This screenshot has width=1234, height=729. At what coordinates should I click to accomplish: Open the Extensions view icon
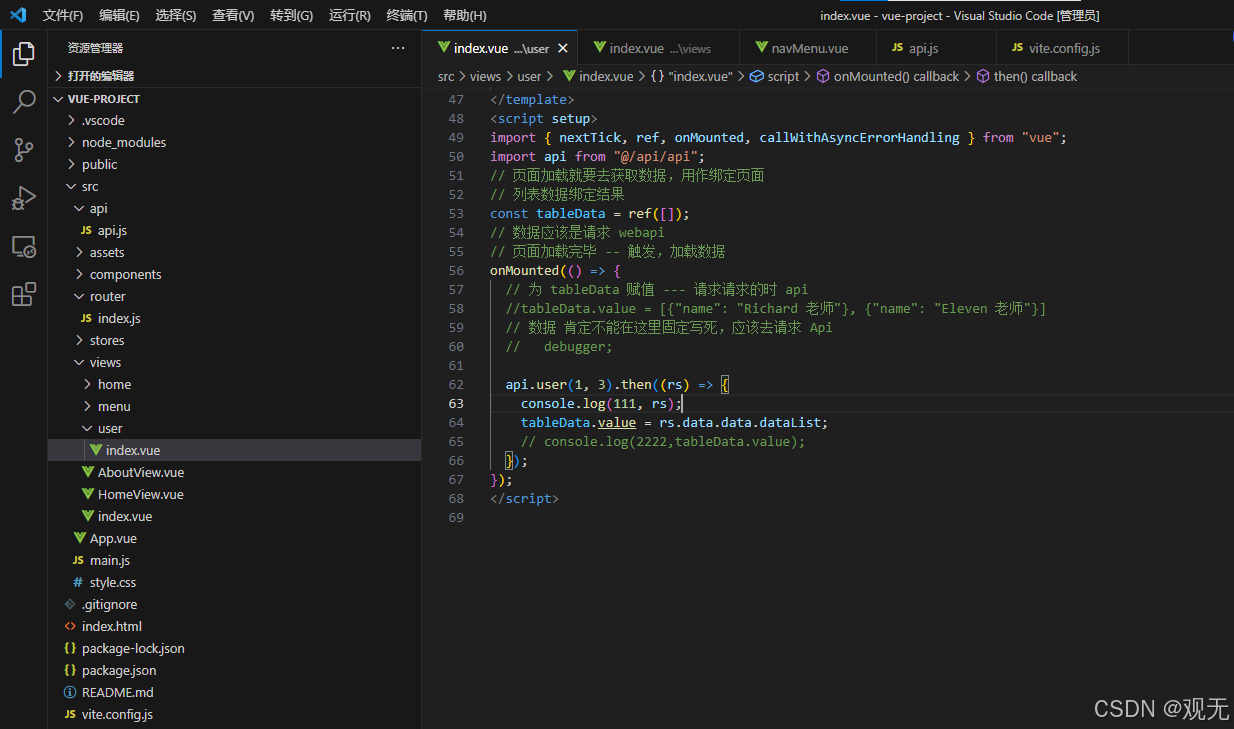click(x=24, y=294)
